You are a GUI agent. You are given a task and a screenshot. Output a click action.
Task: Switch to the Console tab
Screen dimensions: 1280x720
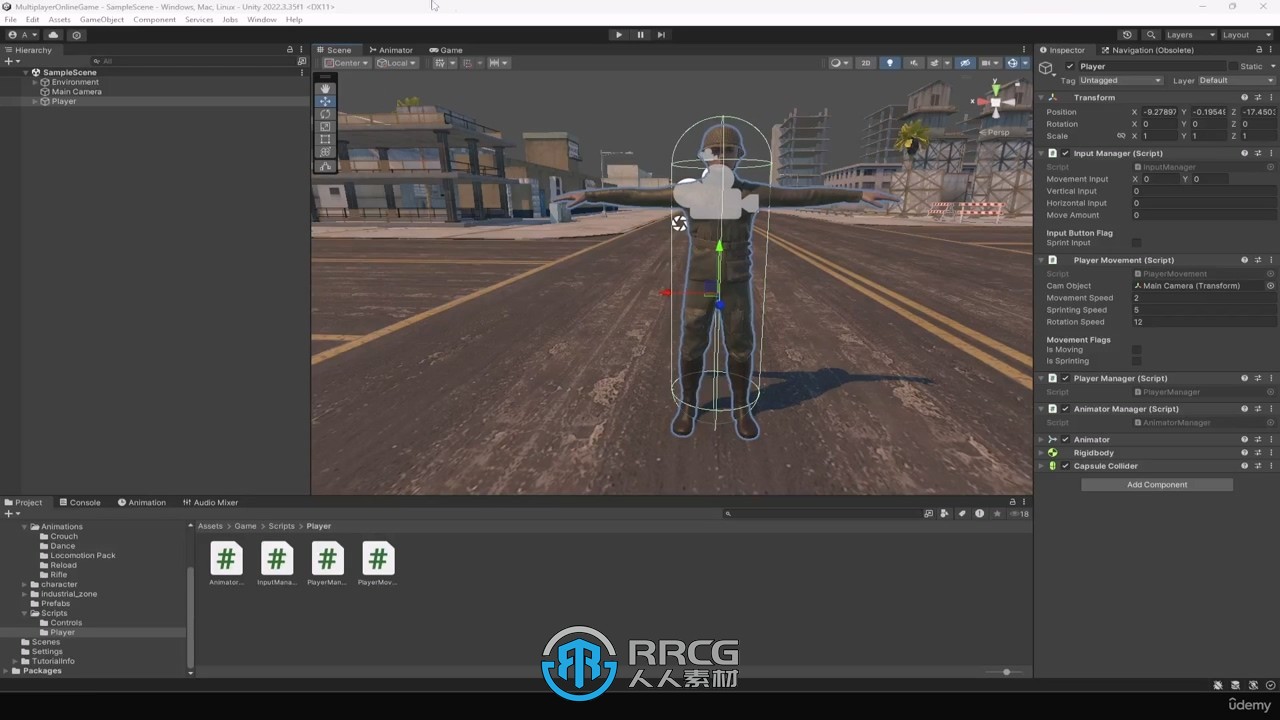(79, 502)
